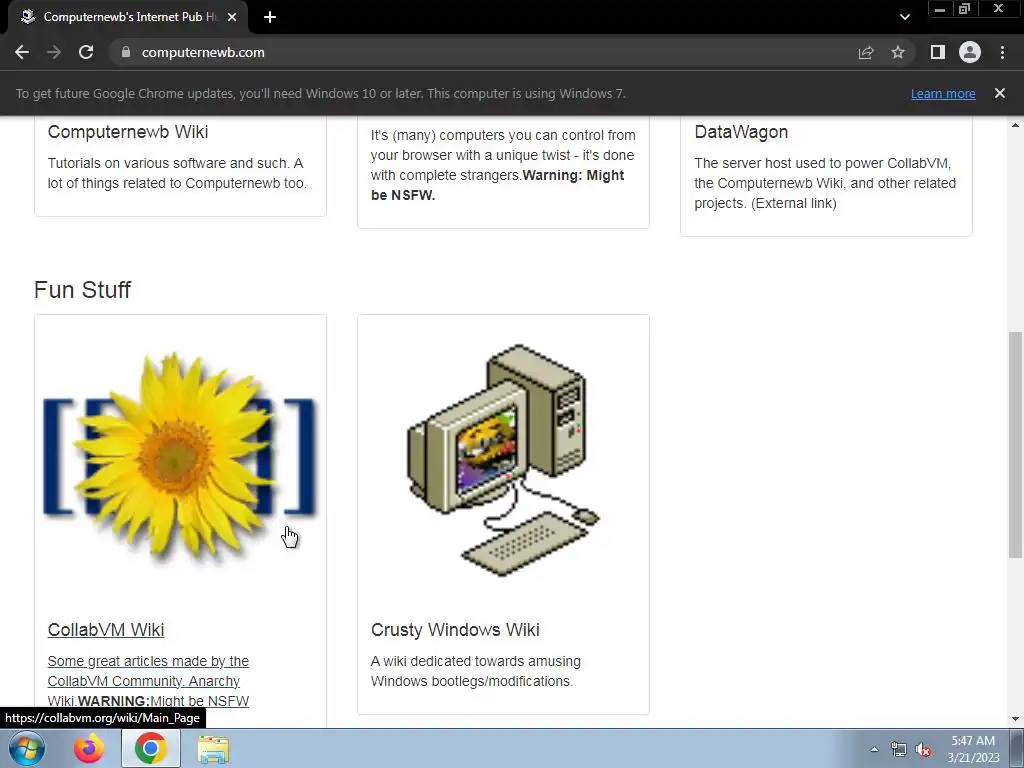Bookmark this page with the star icon
1024x768 pixels.
(x=898, y=52)
